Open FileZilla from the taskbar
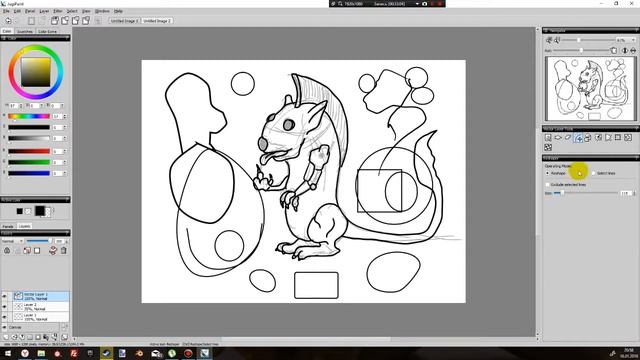640x360 pixels. coord(74,353)
